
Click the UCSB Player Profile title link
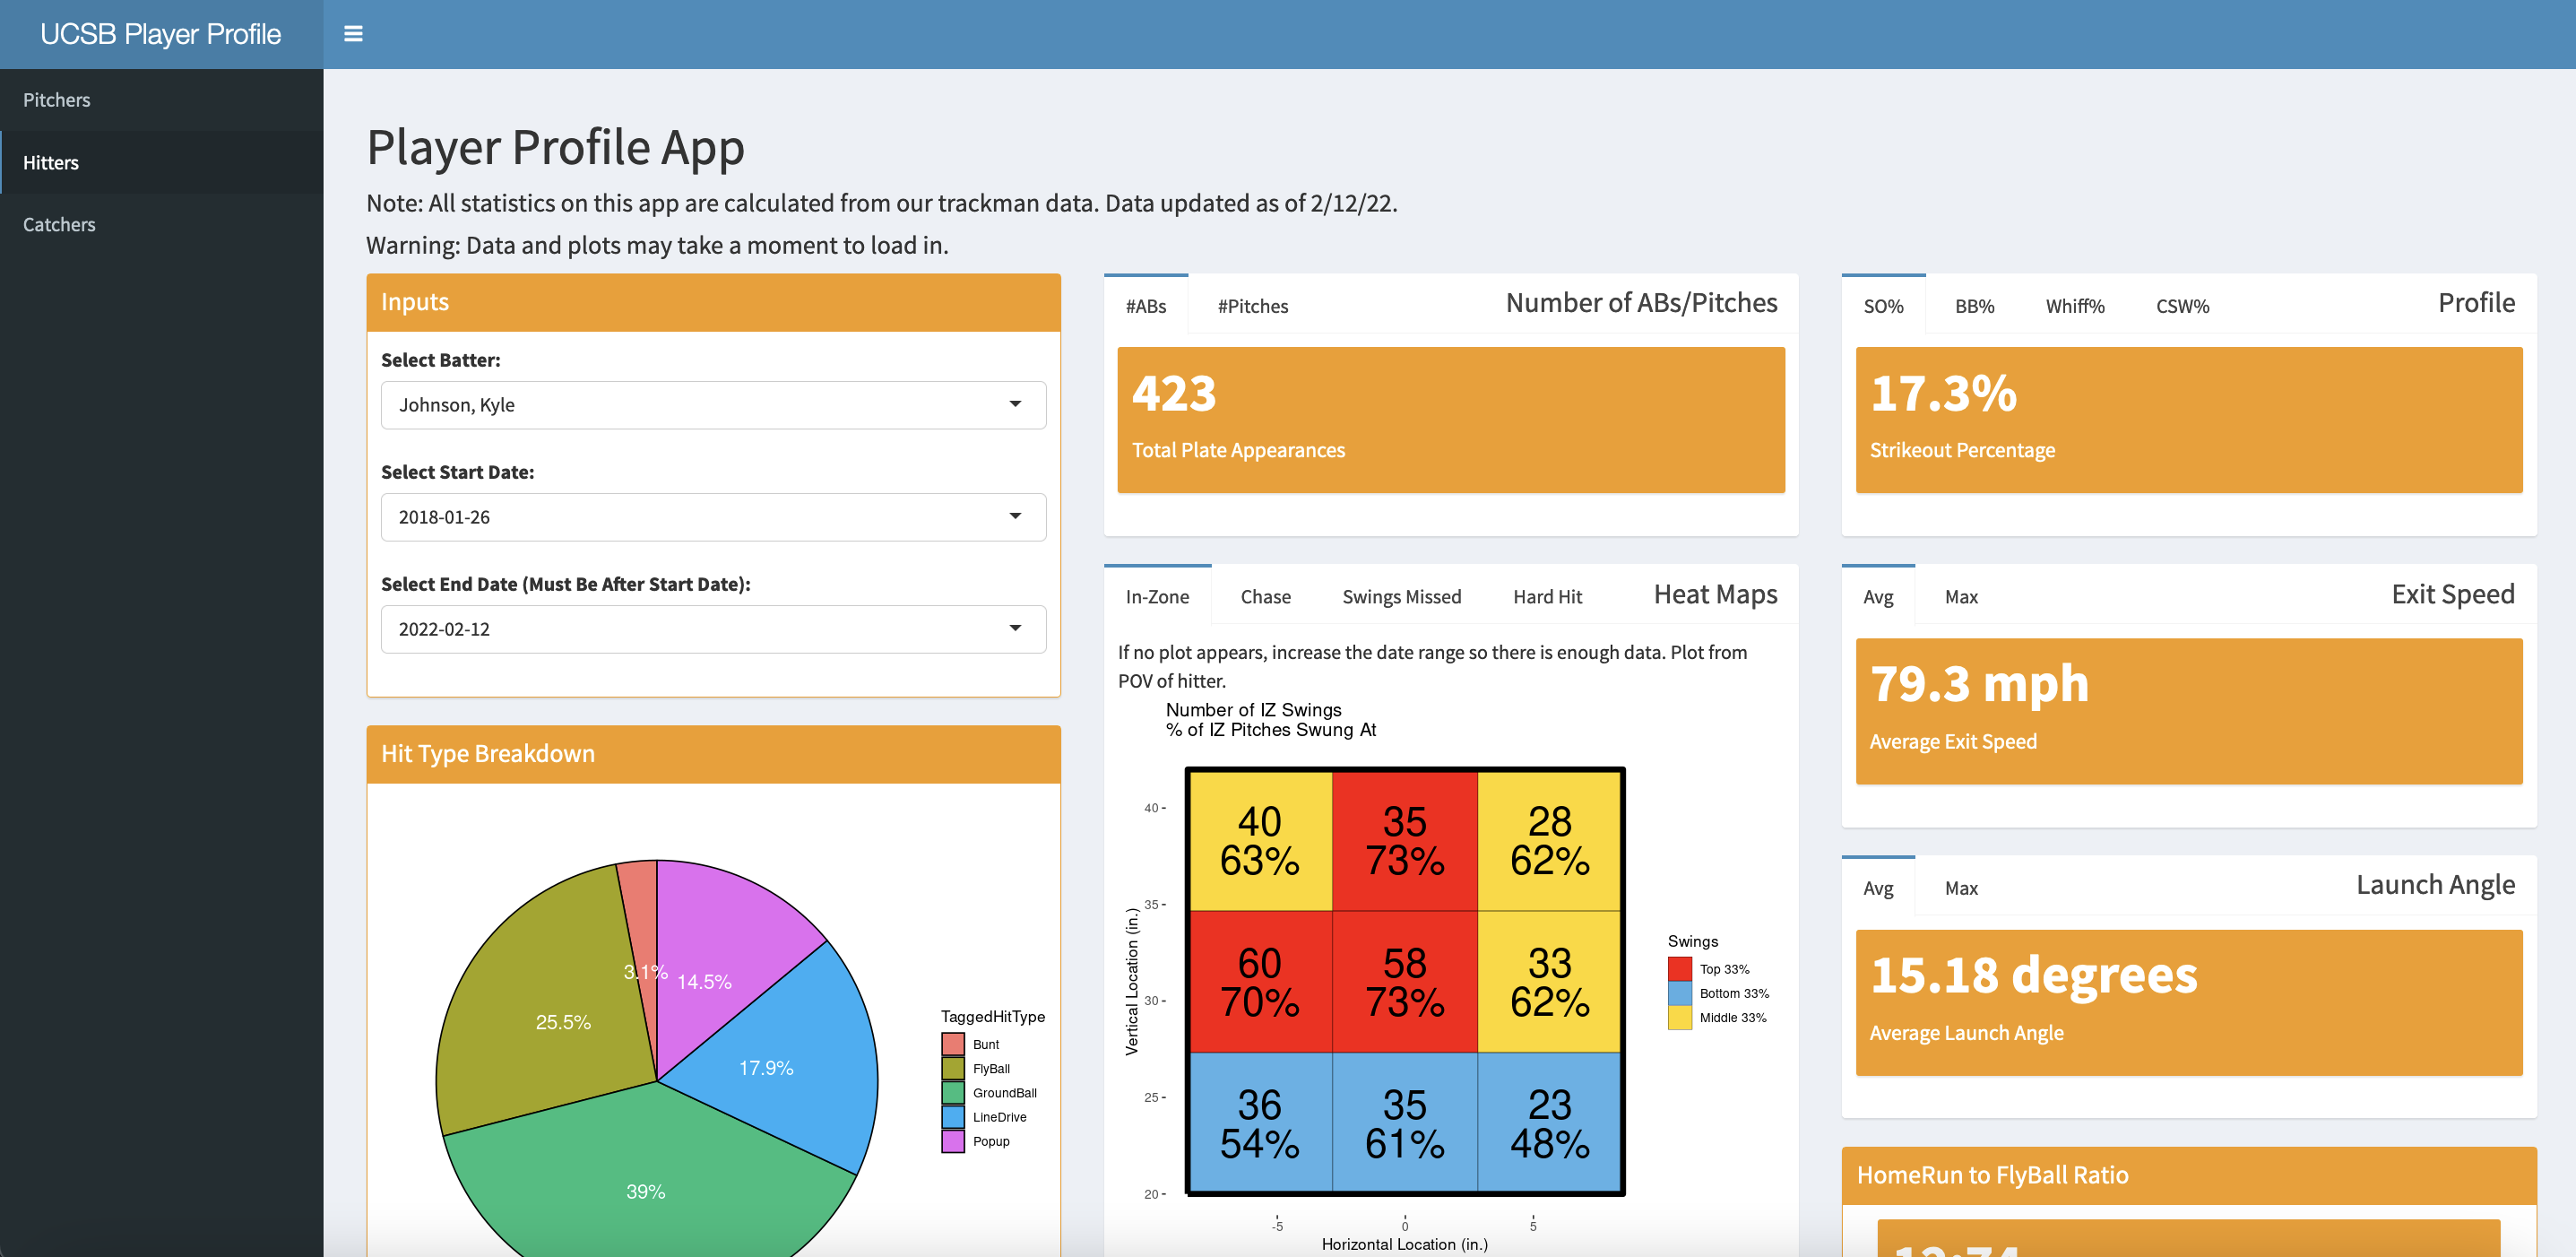click(x=160, y=34)
